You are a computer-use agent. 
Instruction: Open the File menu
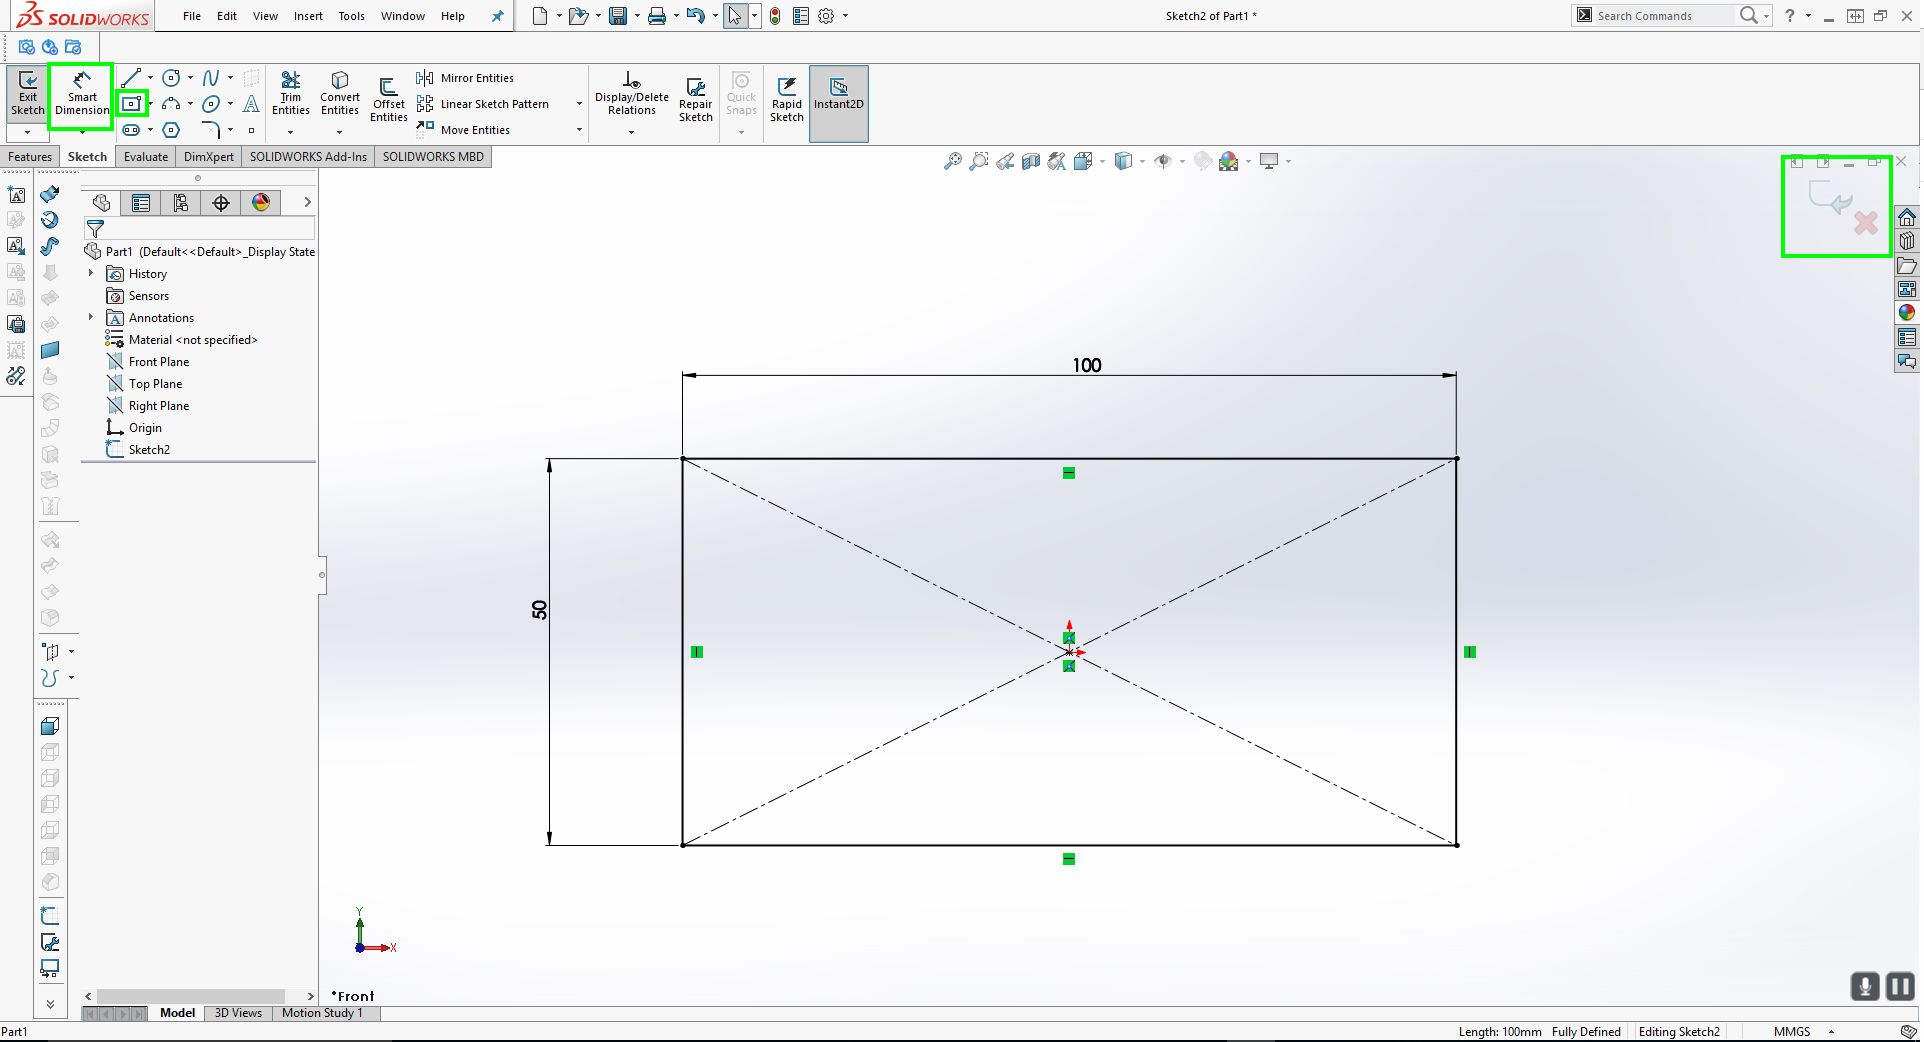click(x=192, y=16)
